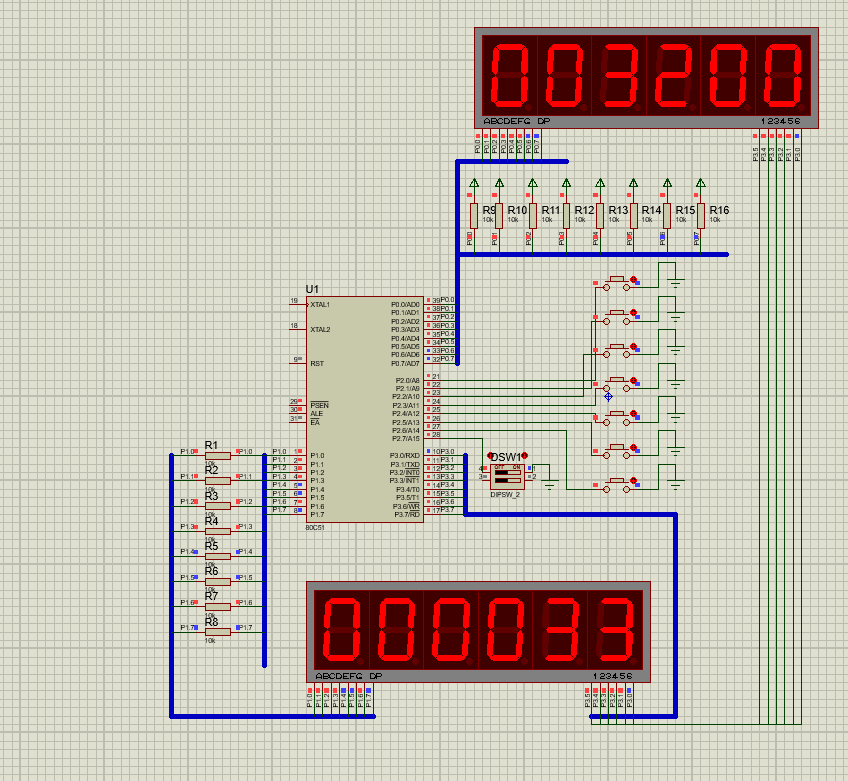Click the PSEN pin label on U1
This screenshot has width=848, height=781.
(x=319, y=405)
